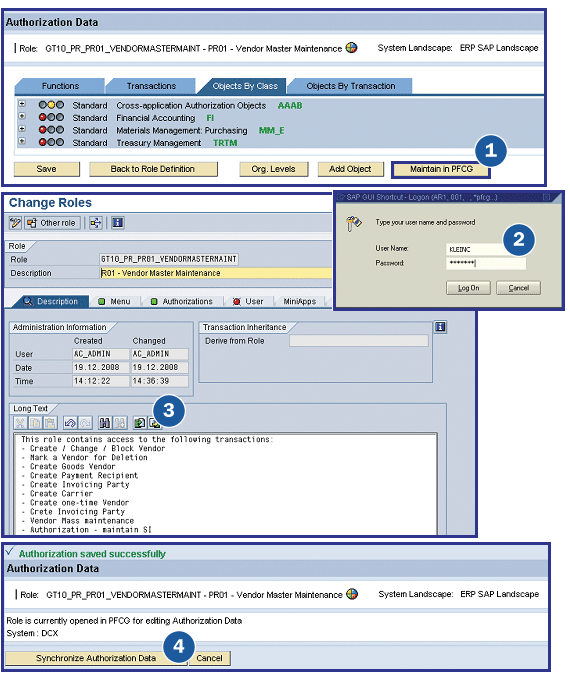The width and height of the screenshot is (570, 678).
Task: Close the SAP GUI Shortcut logon dialog
Action: tap(547, 197)
